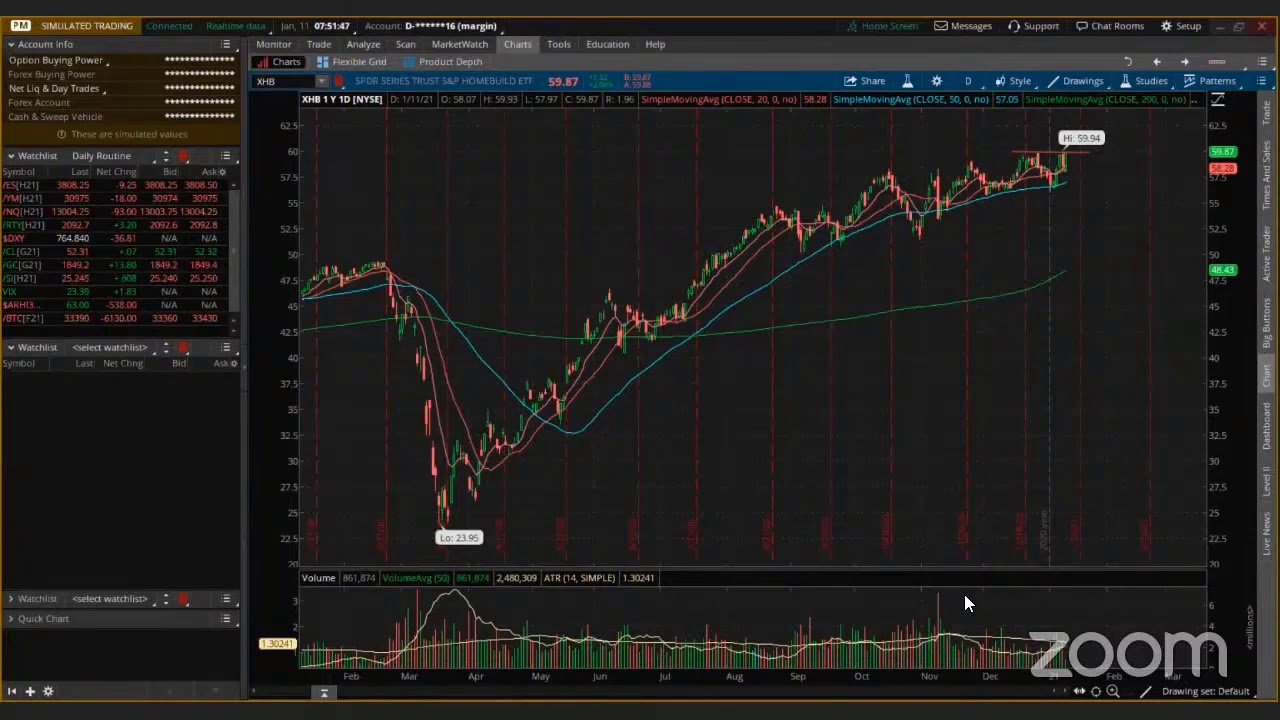Open the Times And Sales side tab
This screenshot has height=720, width=1280.
[x=1266, y=175]
